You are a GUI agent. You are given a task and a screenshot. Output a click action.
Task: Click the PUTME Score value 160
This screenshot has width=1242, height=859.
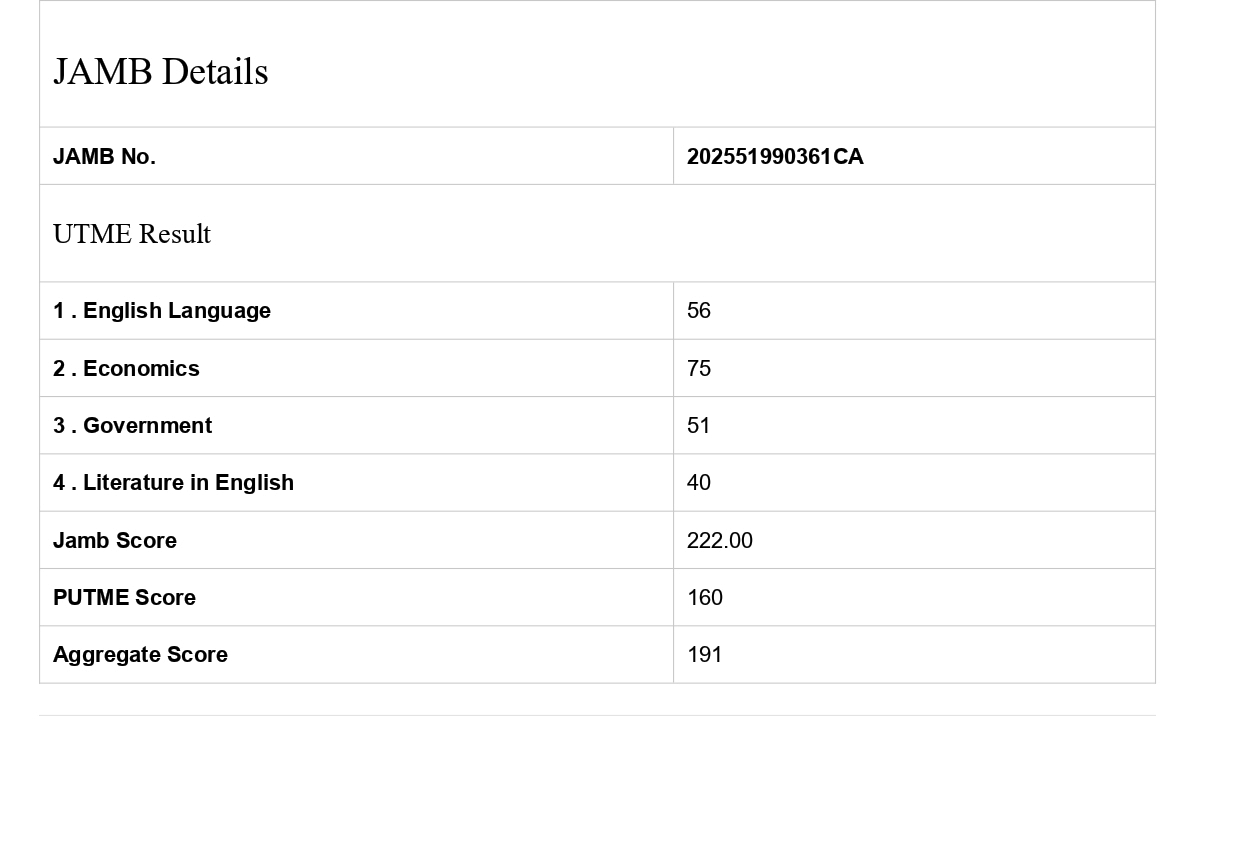coord(705,598)
